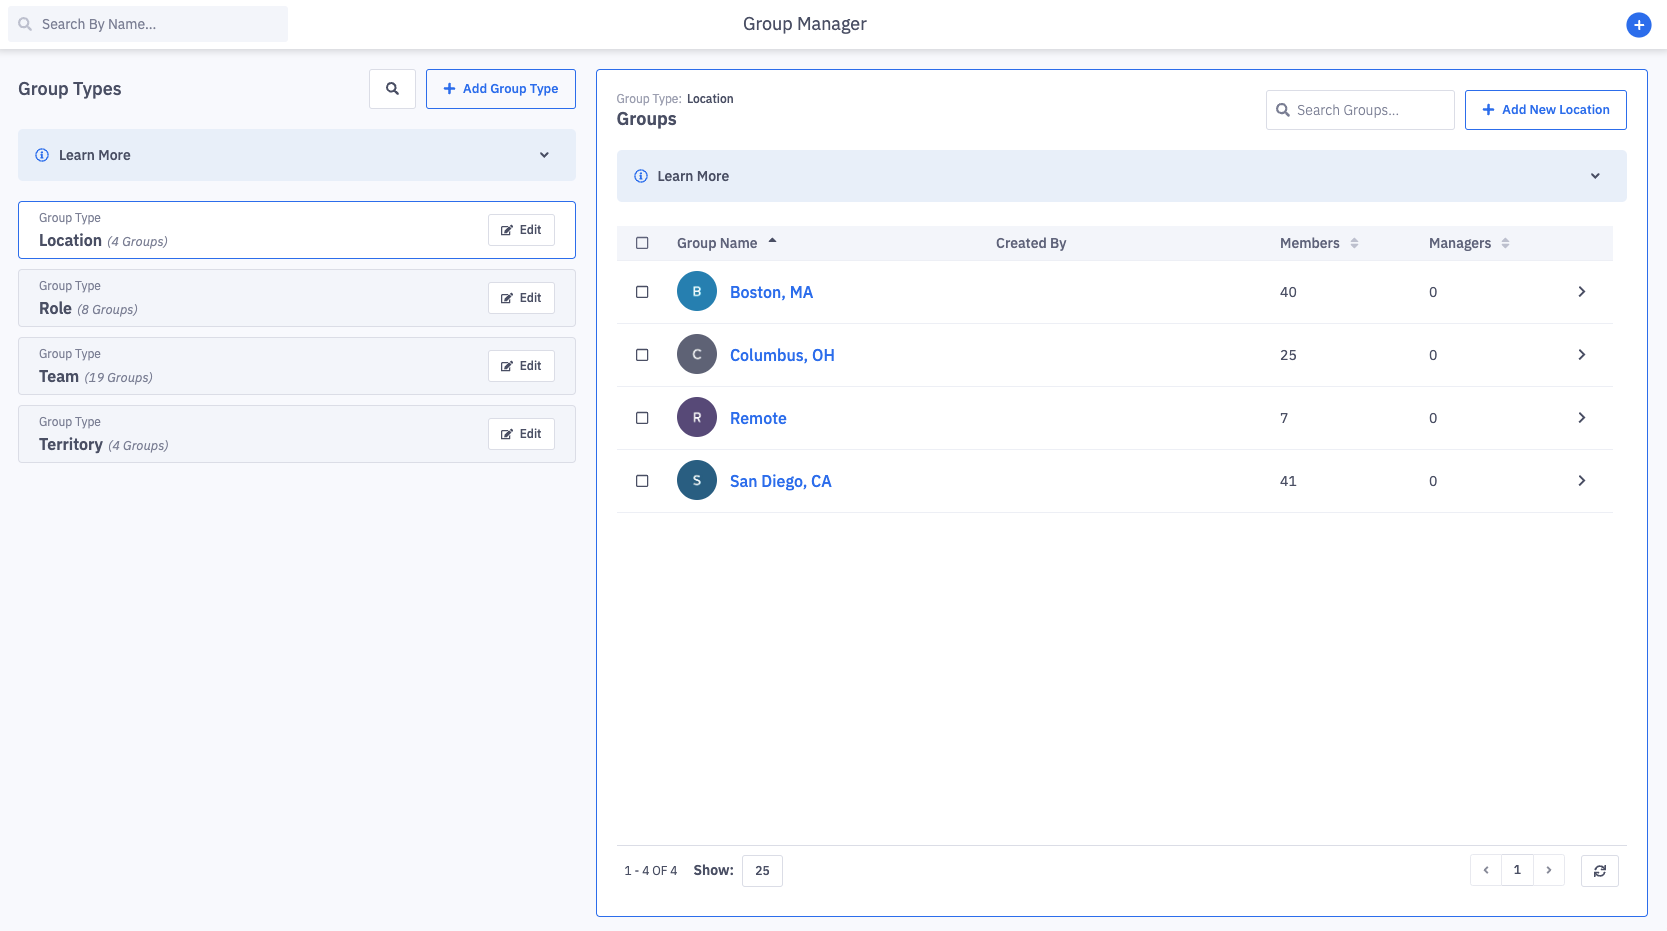Open the Show 25 page size dropdown
Viewport: 1667px width, 931px height.
point(762,871)
